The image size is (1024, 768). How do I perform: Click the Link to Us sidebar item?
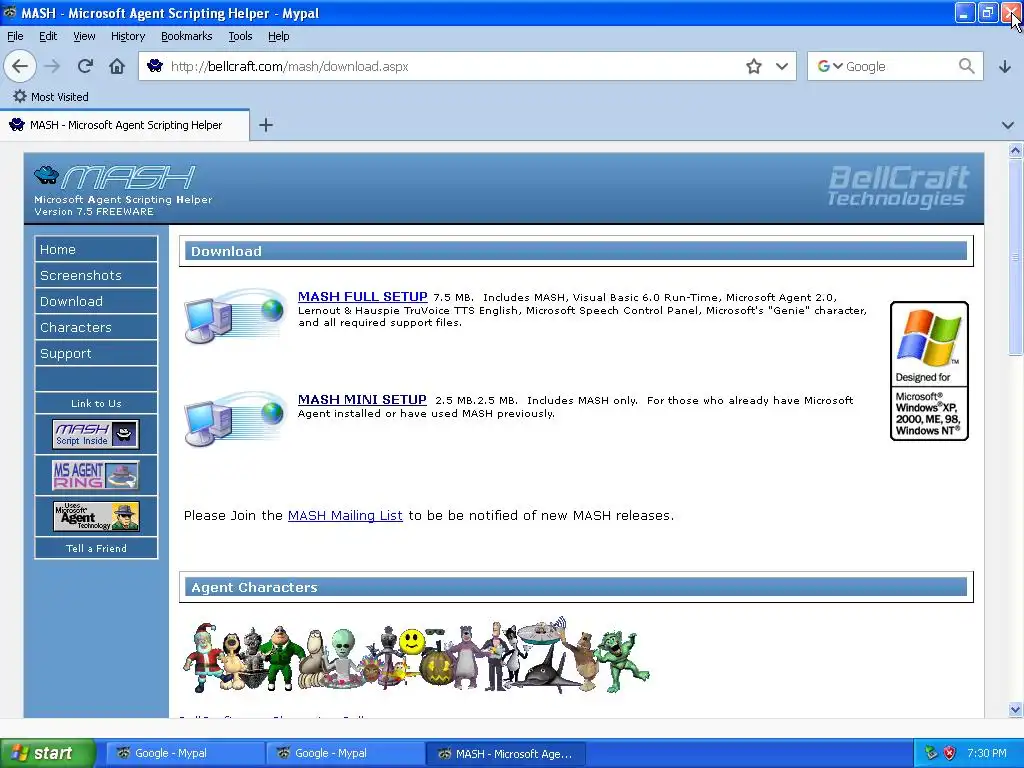[96, 403]
